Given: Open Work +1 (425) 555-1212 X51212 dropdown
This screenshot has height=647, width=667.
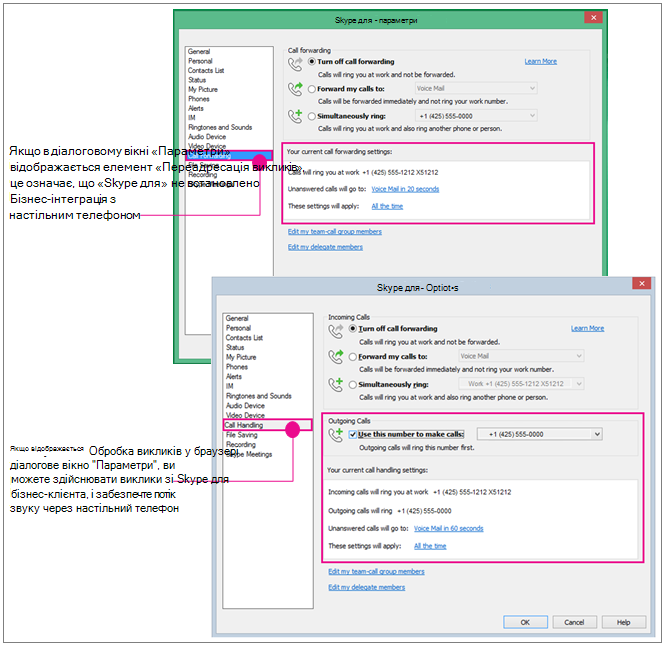Looking at the screenshot, I should (x=521, y=384).
